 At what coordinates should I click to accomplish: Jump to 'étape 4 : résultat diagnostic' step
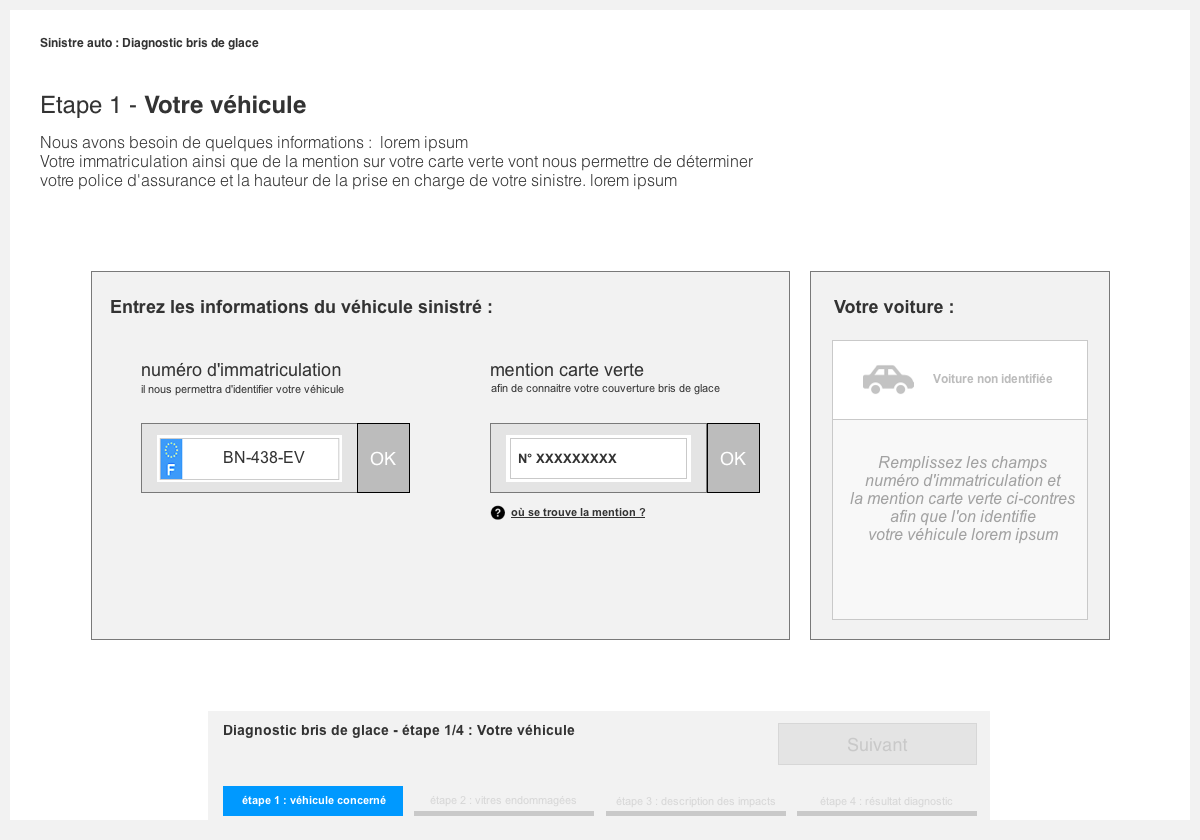pos(886,801)
